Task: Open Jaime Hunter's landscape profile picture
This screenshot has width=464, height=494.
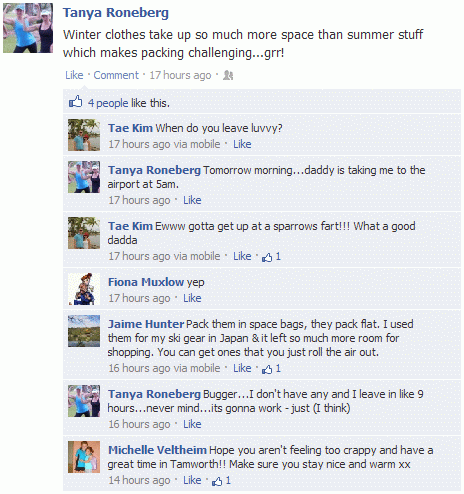Action: click(84, 331)
